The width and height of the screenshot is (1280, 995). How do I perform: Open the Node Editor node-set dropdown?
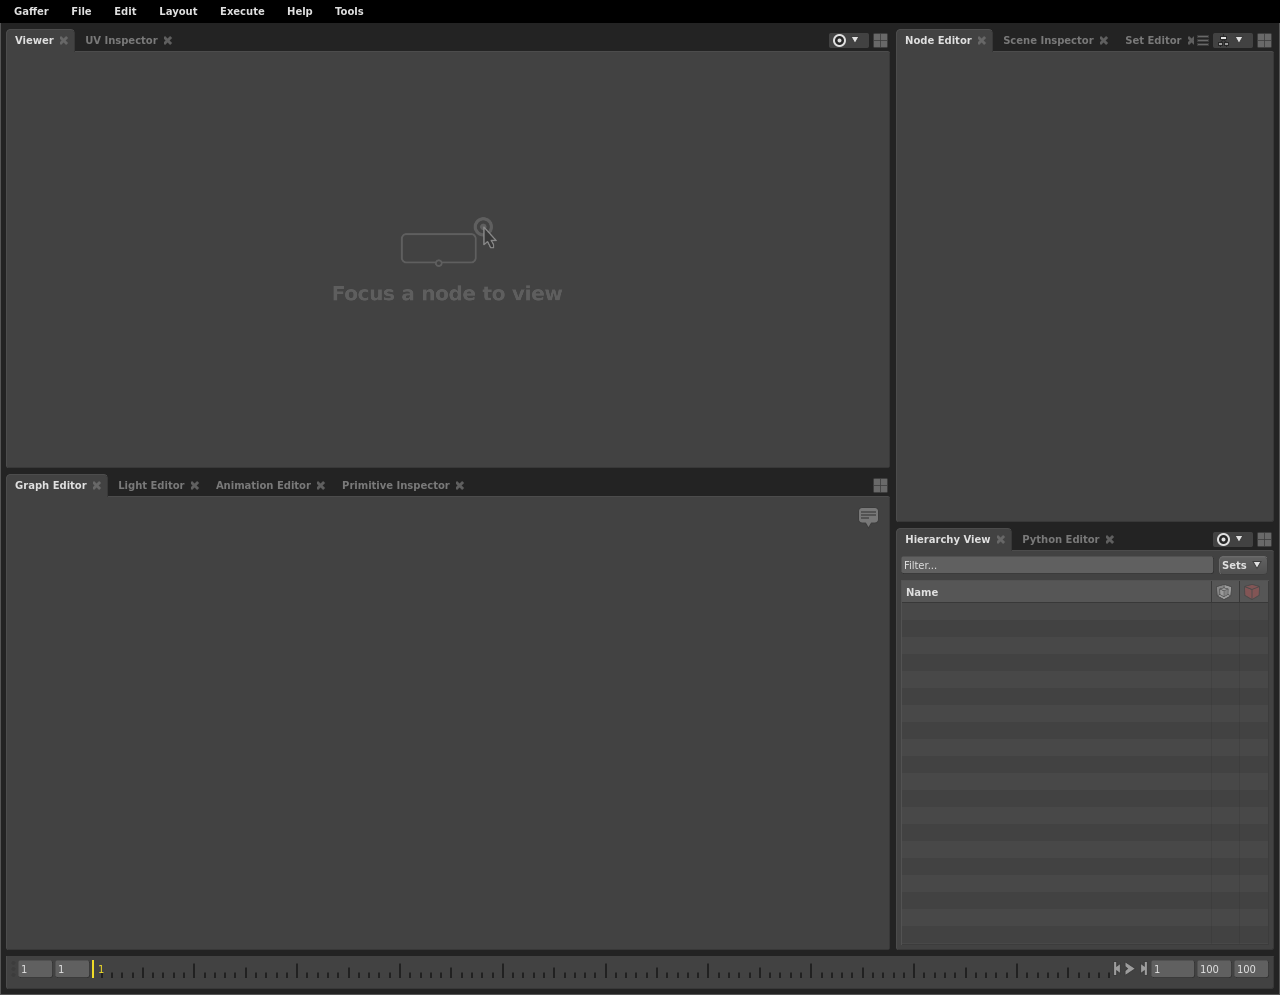click(1231, 41)
